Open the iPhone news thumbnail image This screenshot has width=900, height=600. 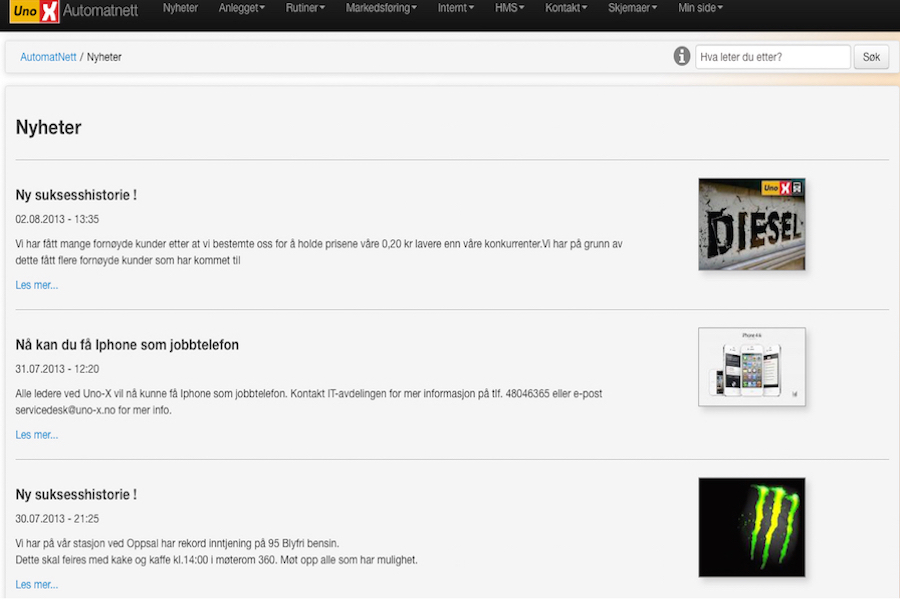coord(752,367)
